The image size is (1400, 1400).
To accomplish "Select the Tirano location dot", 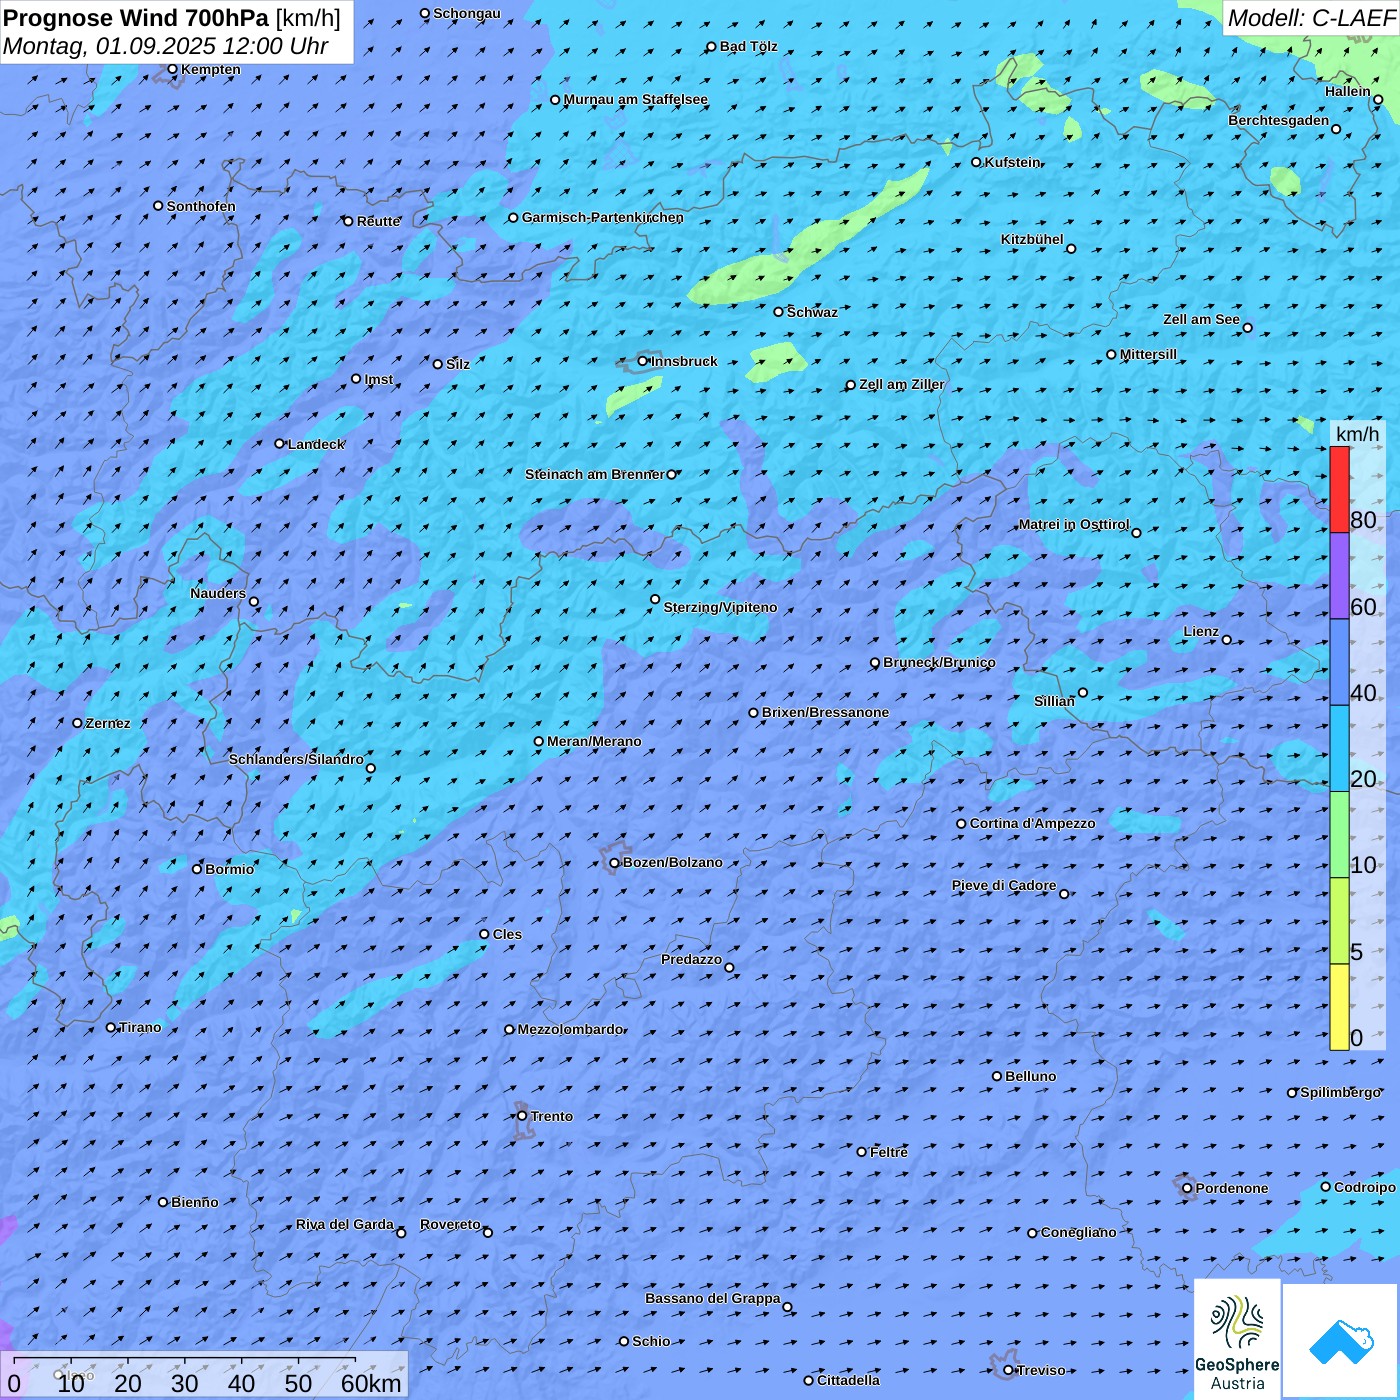I will click(111, 1027).
